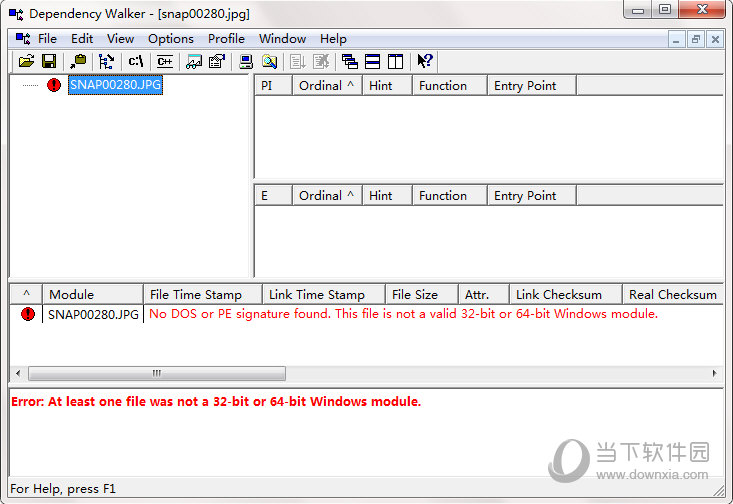This screenshot has height=504, width=733.
Task: Click the Save floppy disk icon
Action: 49,61
